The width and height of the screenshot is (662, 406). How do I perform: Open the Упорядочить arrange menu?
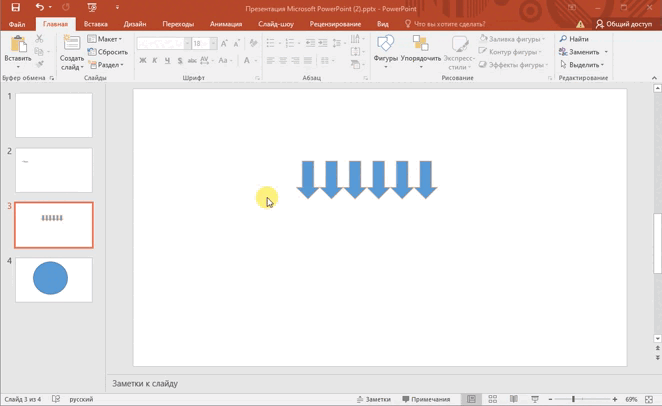(421, 52)
